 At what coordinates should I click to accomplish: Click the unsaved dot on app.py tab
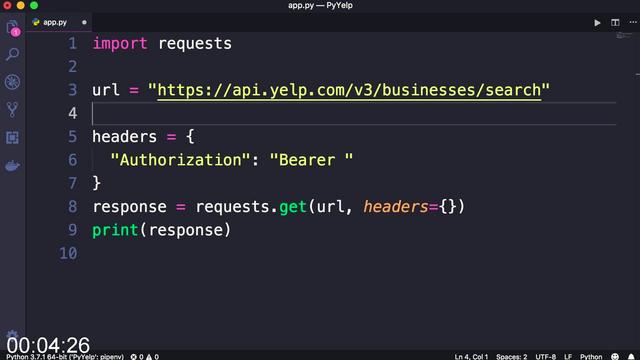coord(84,22)
